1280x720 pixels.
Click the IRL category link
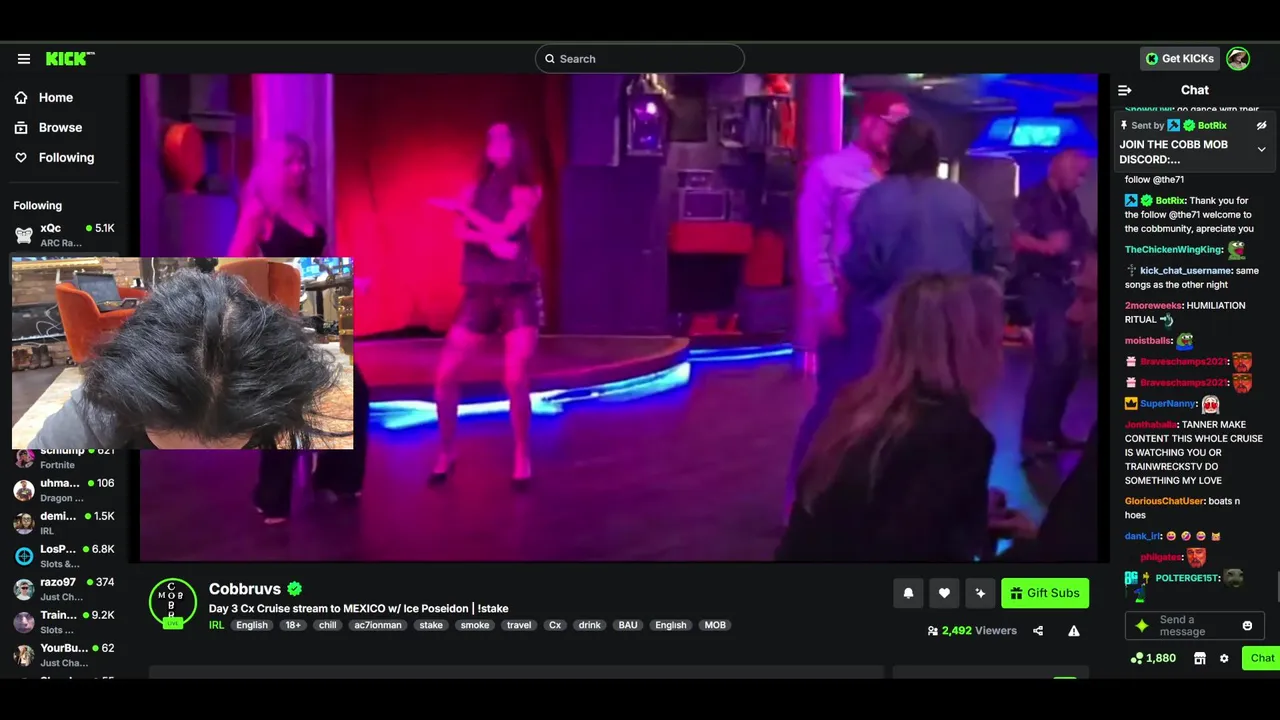(x=216, y=625)
